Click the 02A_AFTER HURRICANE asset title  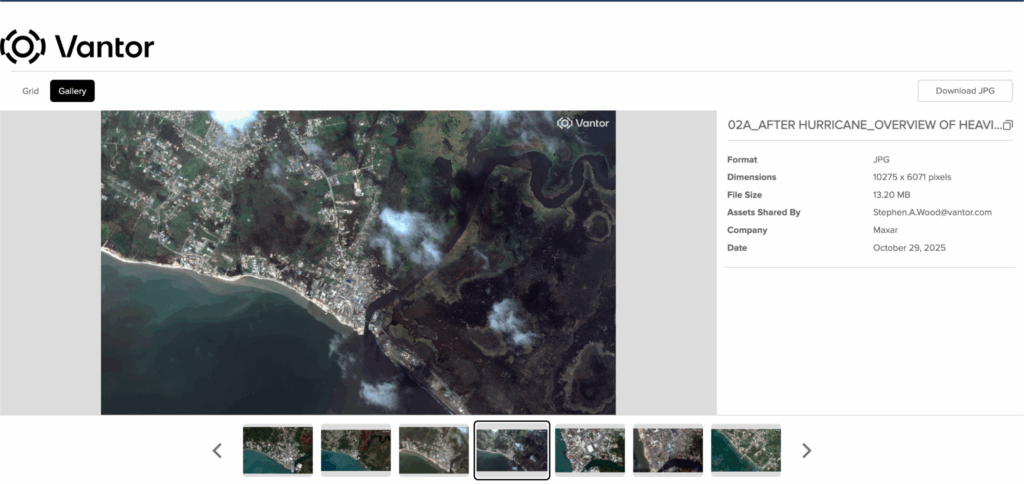(864, 125)
